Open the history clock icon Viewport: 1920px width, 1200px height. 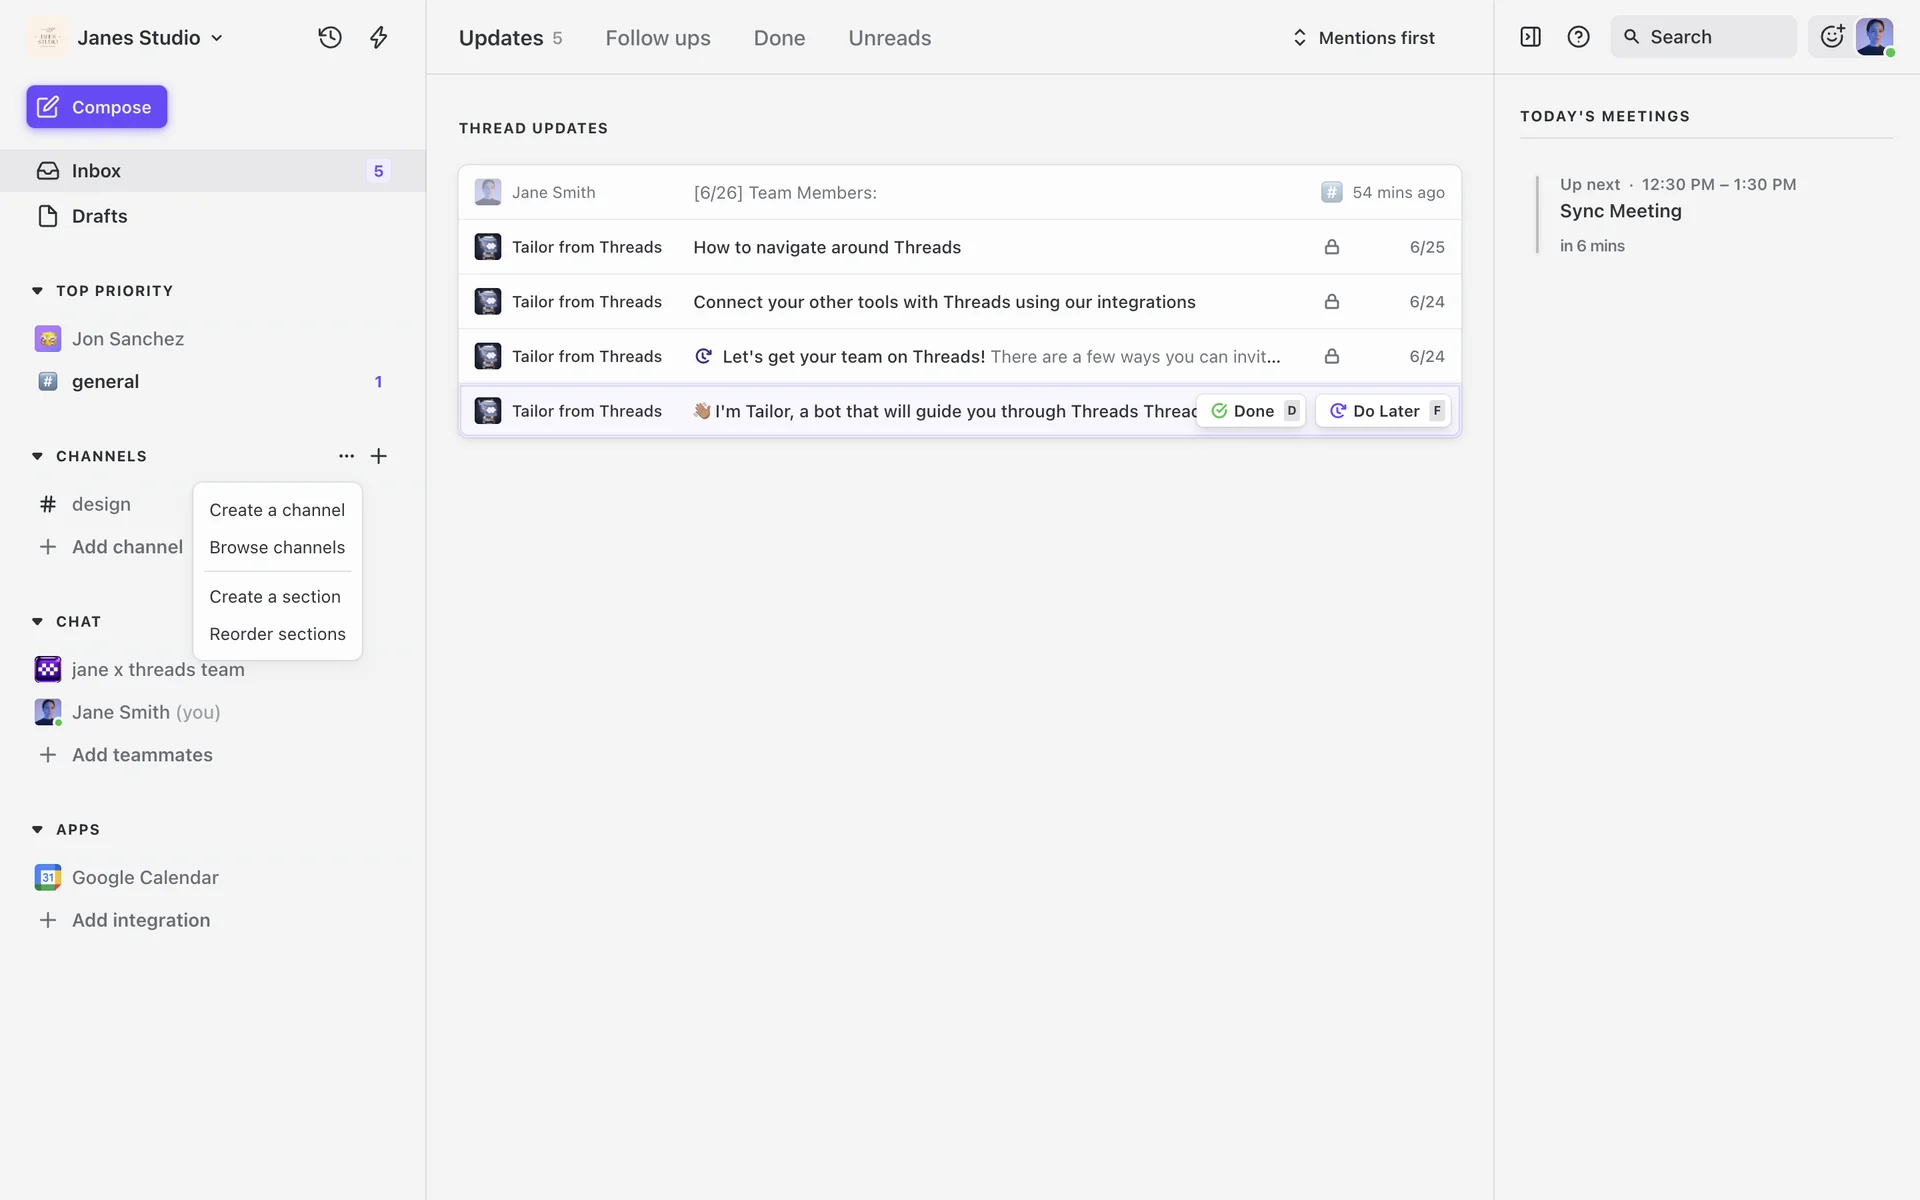(x=330, y=38)
